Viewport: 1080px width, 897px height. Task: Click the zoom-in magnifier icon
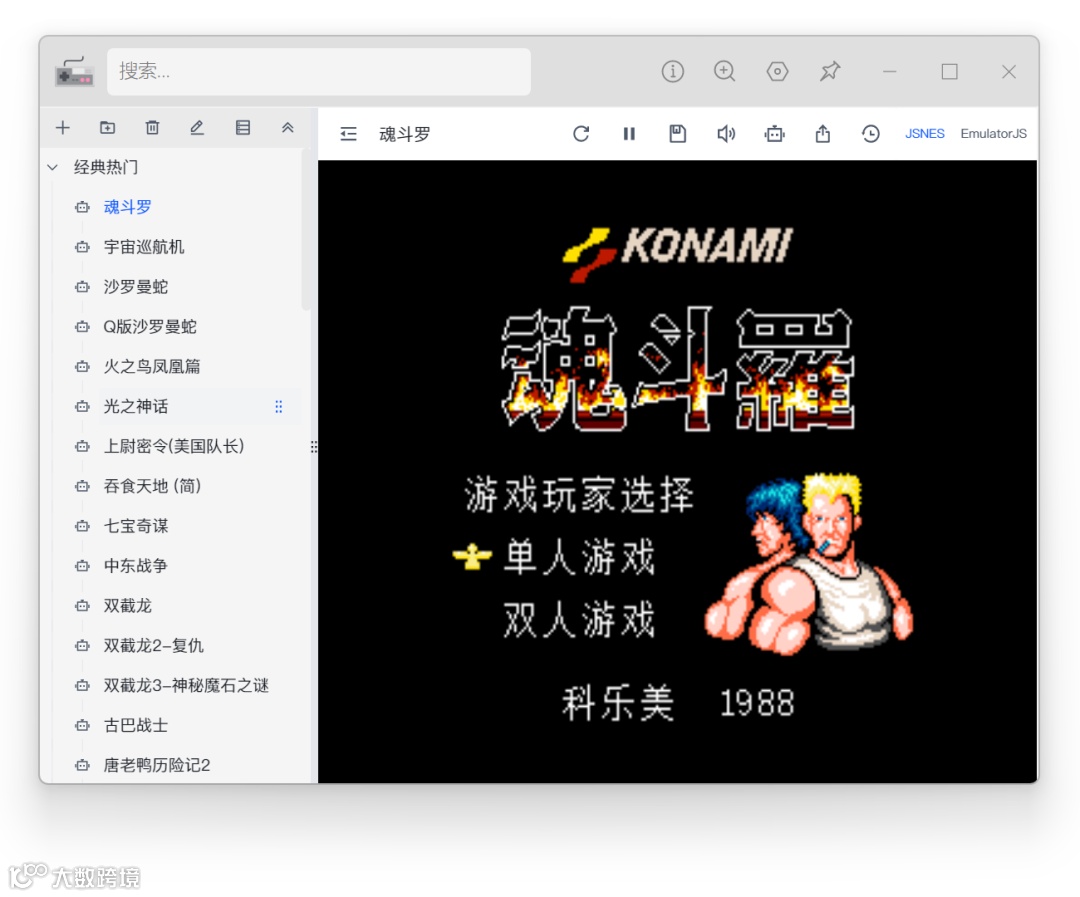pos(724,71)
